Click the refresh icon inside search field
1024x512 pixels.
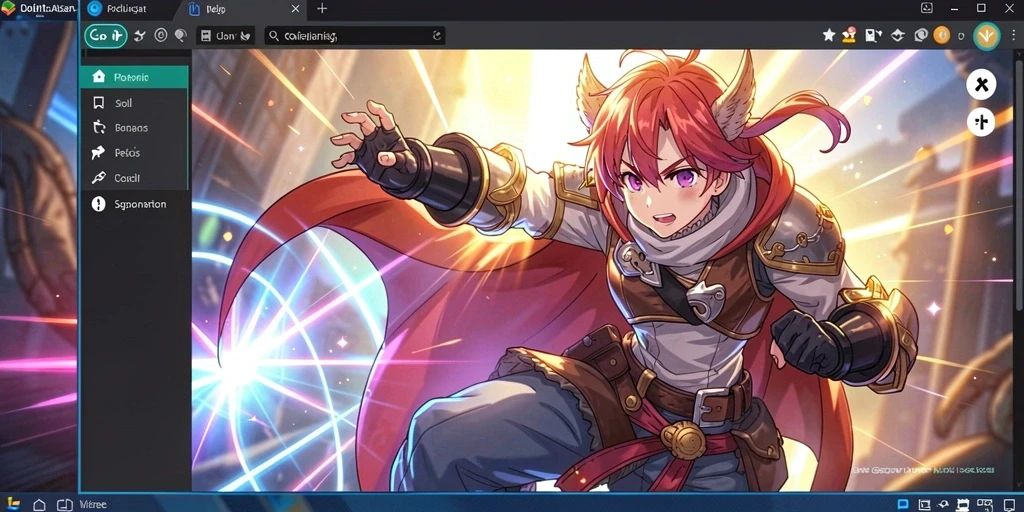tap(437, 36)
